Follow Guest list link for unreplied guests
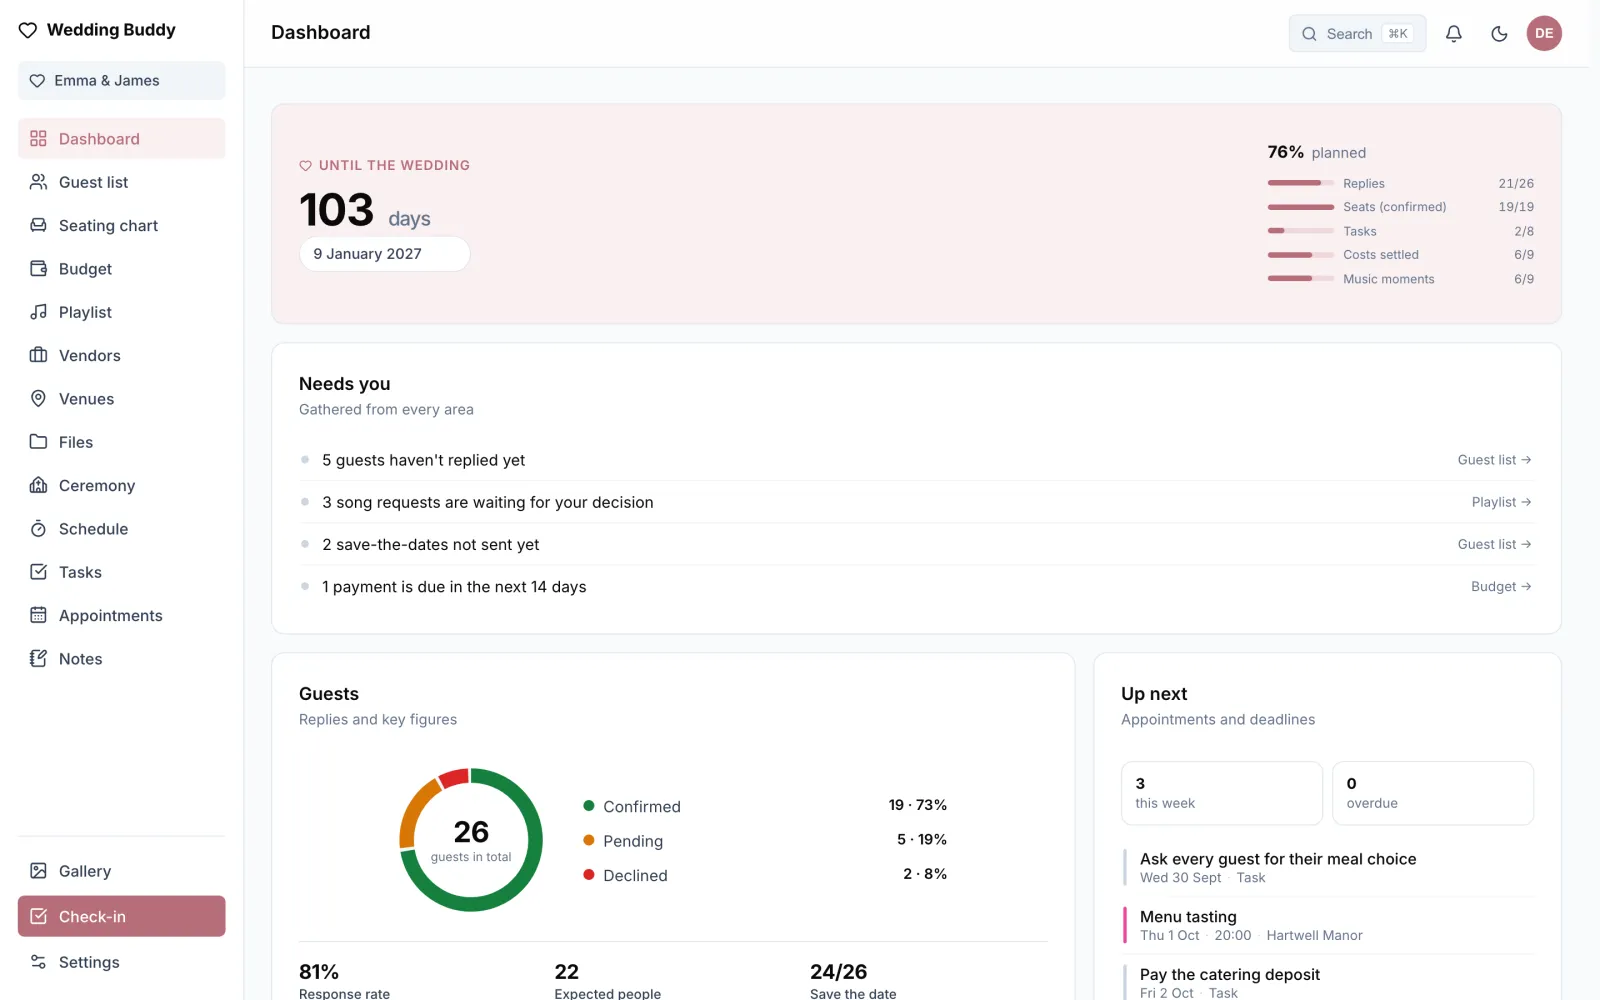The width and height of the screenshot is (1600, 1000). point(1494,460)
